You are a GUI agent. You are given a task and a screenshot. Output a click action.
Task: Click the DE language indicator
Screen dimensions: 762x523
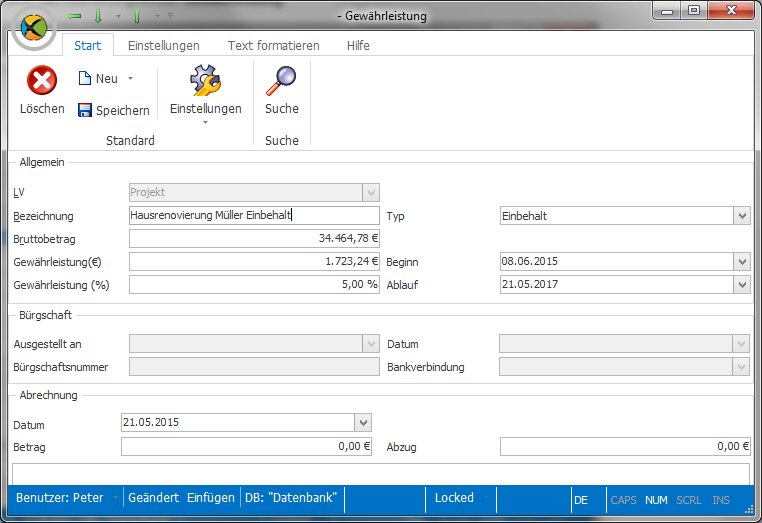click(581, 500)
